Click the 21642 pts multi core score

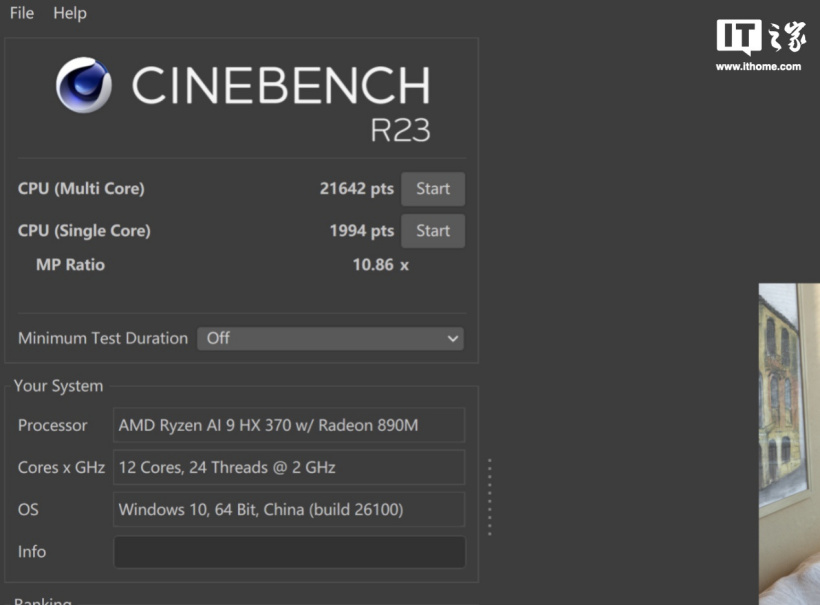coord(356,189)
